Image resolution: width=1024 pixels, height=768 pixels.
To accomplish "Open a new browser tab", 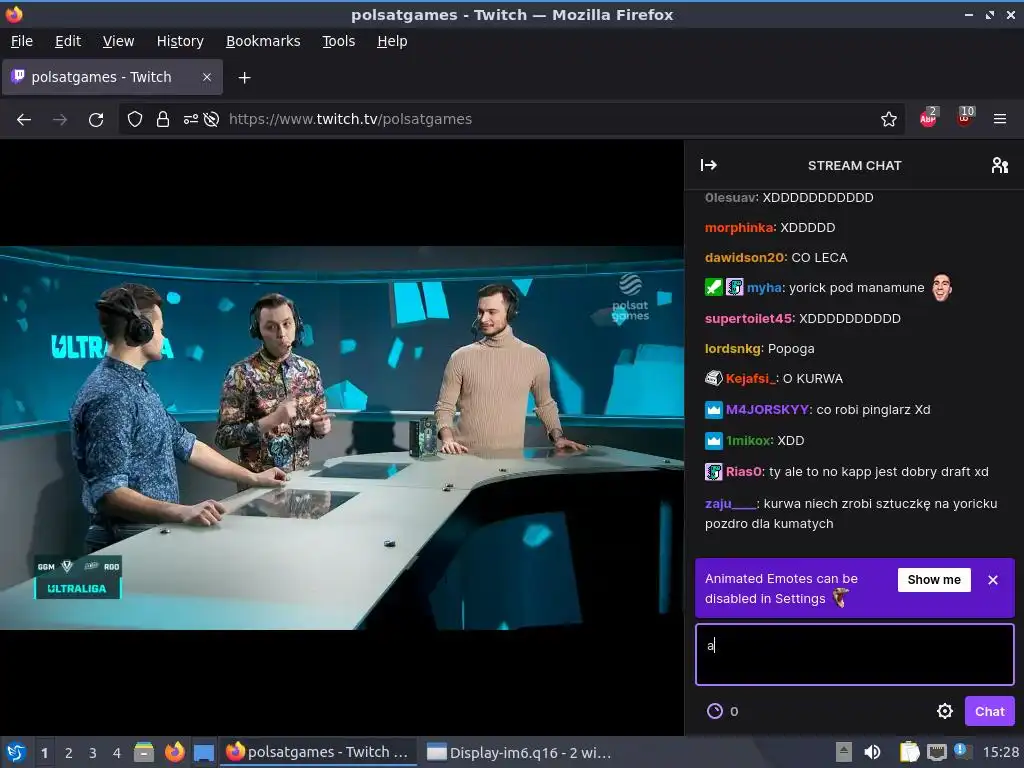I will pos(244,78).
